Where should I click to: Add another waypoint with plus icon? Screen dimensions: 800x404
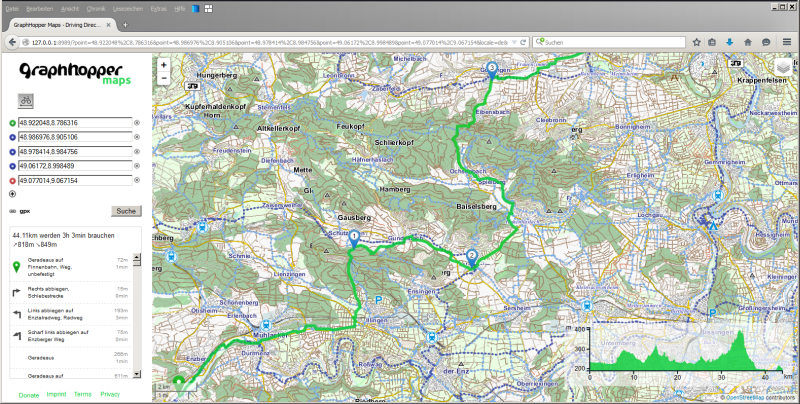pos(13,194)
